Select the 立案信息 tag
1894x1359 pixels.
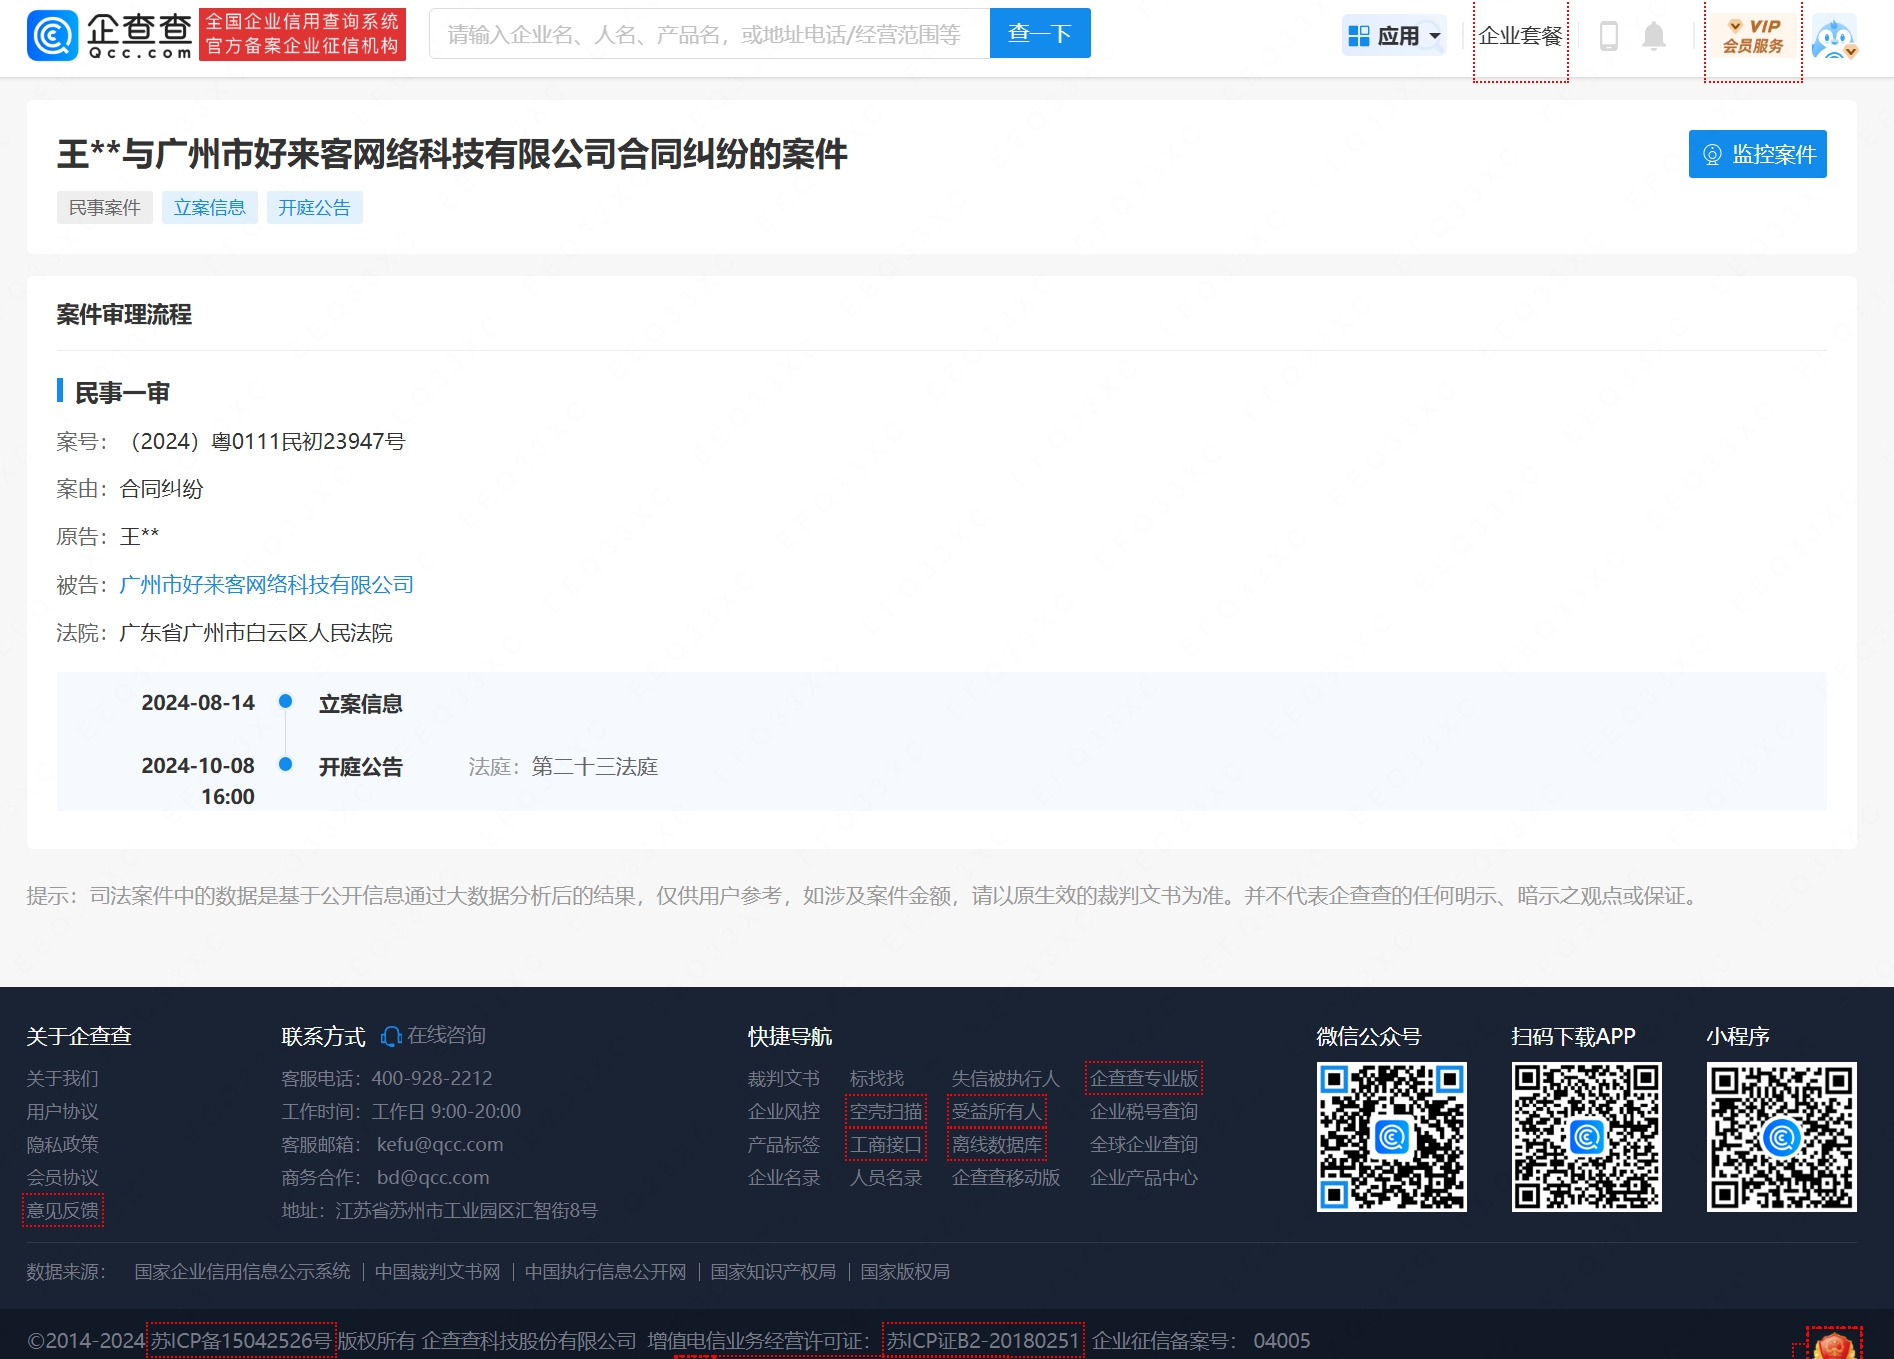point(210,207)
